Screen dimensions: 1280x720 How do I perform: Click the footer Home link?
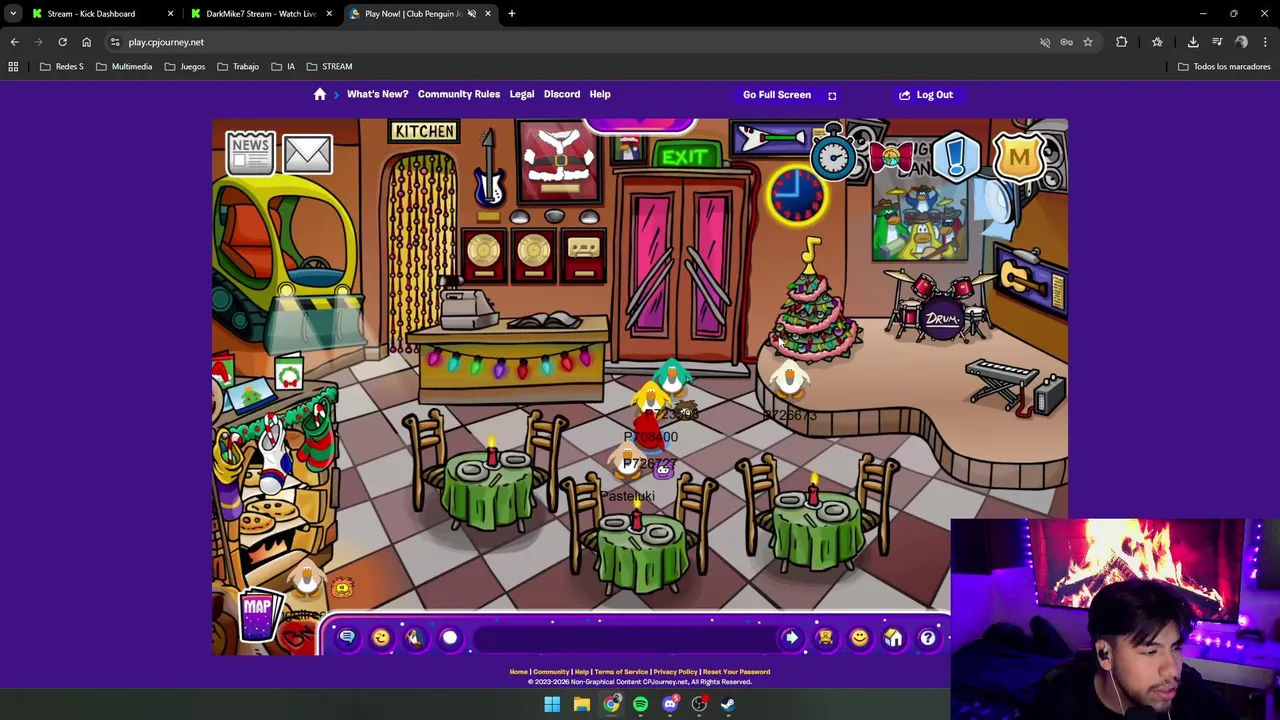click(518, 672)
